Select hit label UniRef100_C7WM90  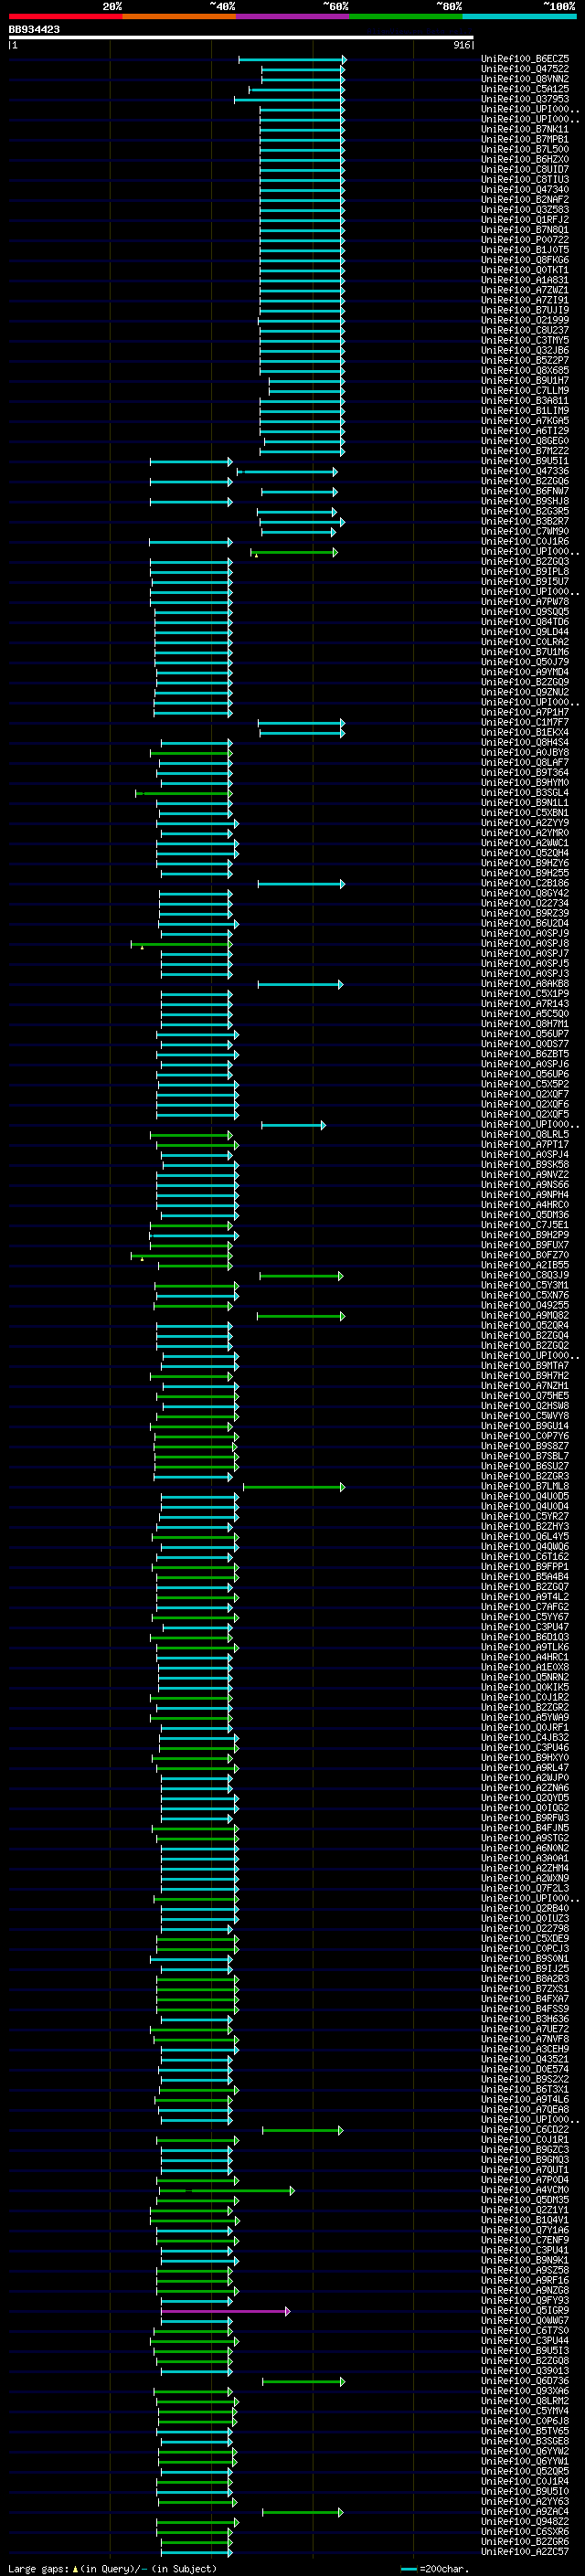point(525,531)
